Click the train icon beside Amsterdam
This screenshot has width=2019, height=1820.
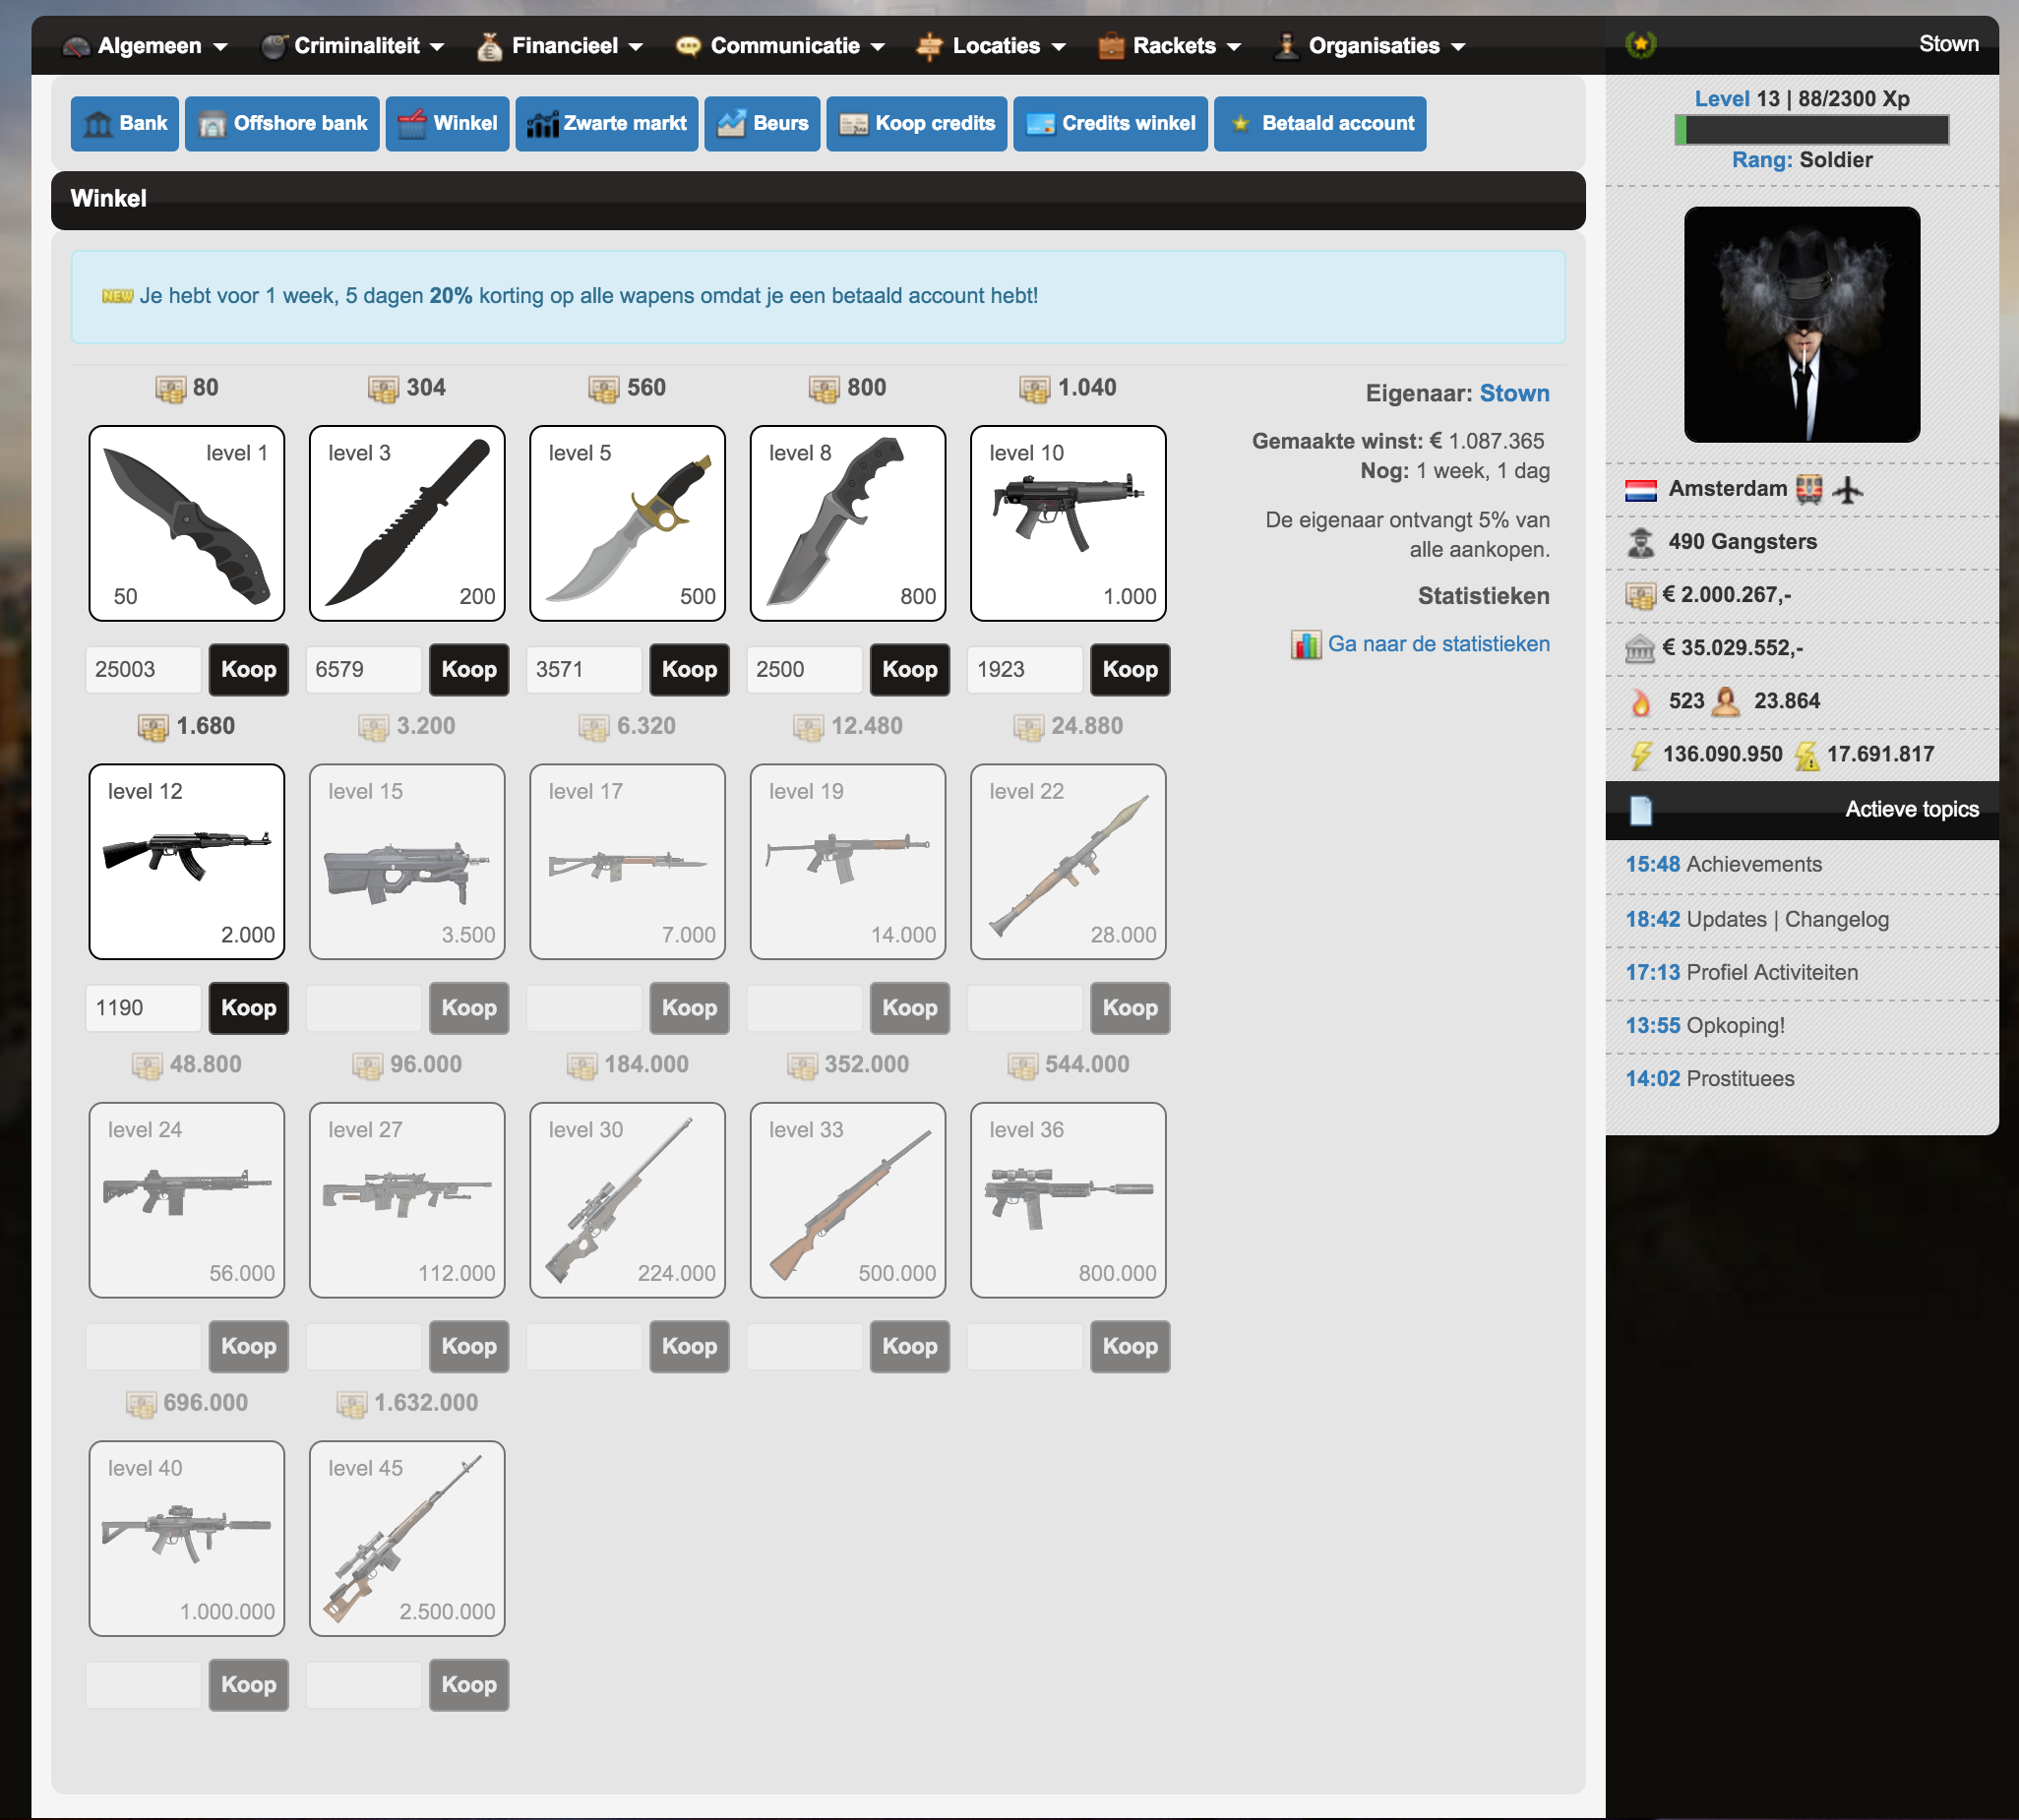[1808, 489]
